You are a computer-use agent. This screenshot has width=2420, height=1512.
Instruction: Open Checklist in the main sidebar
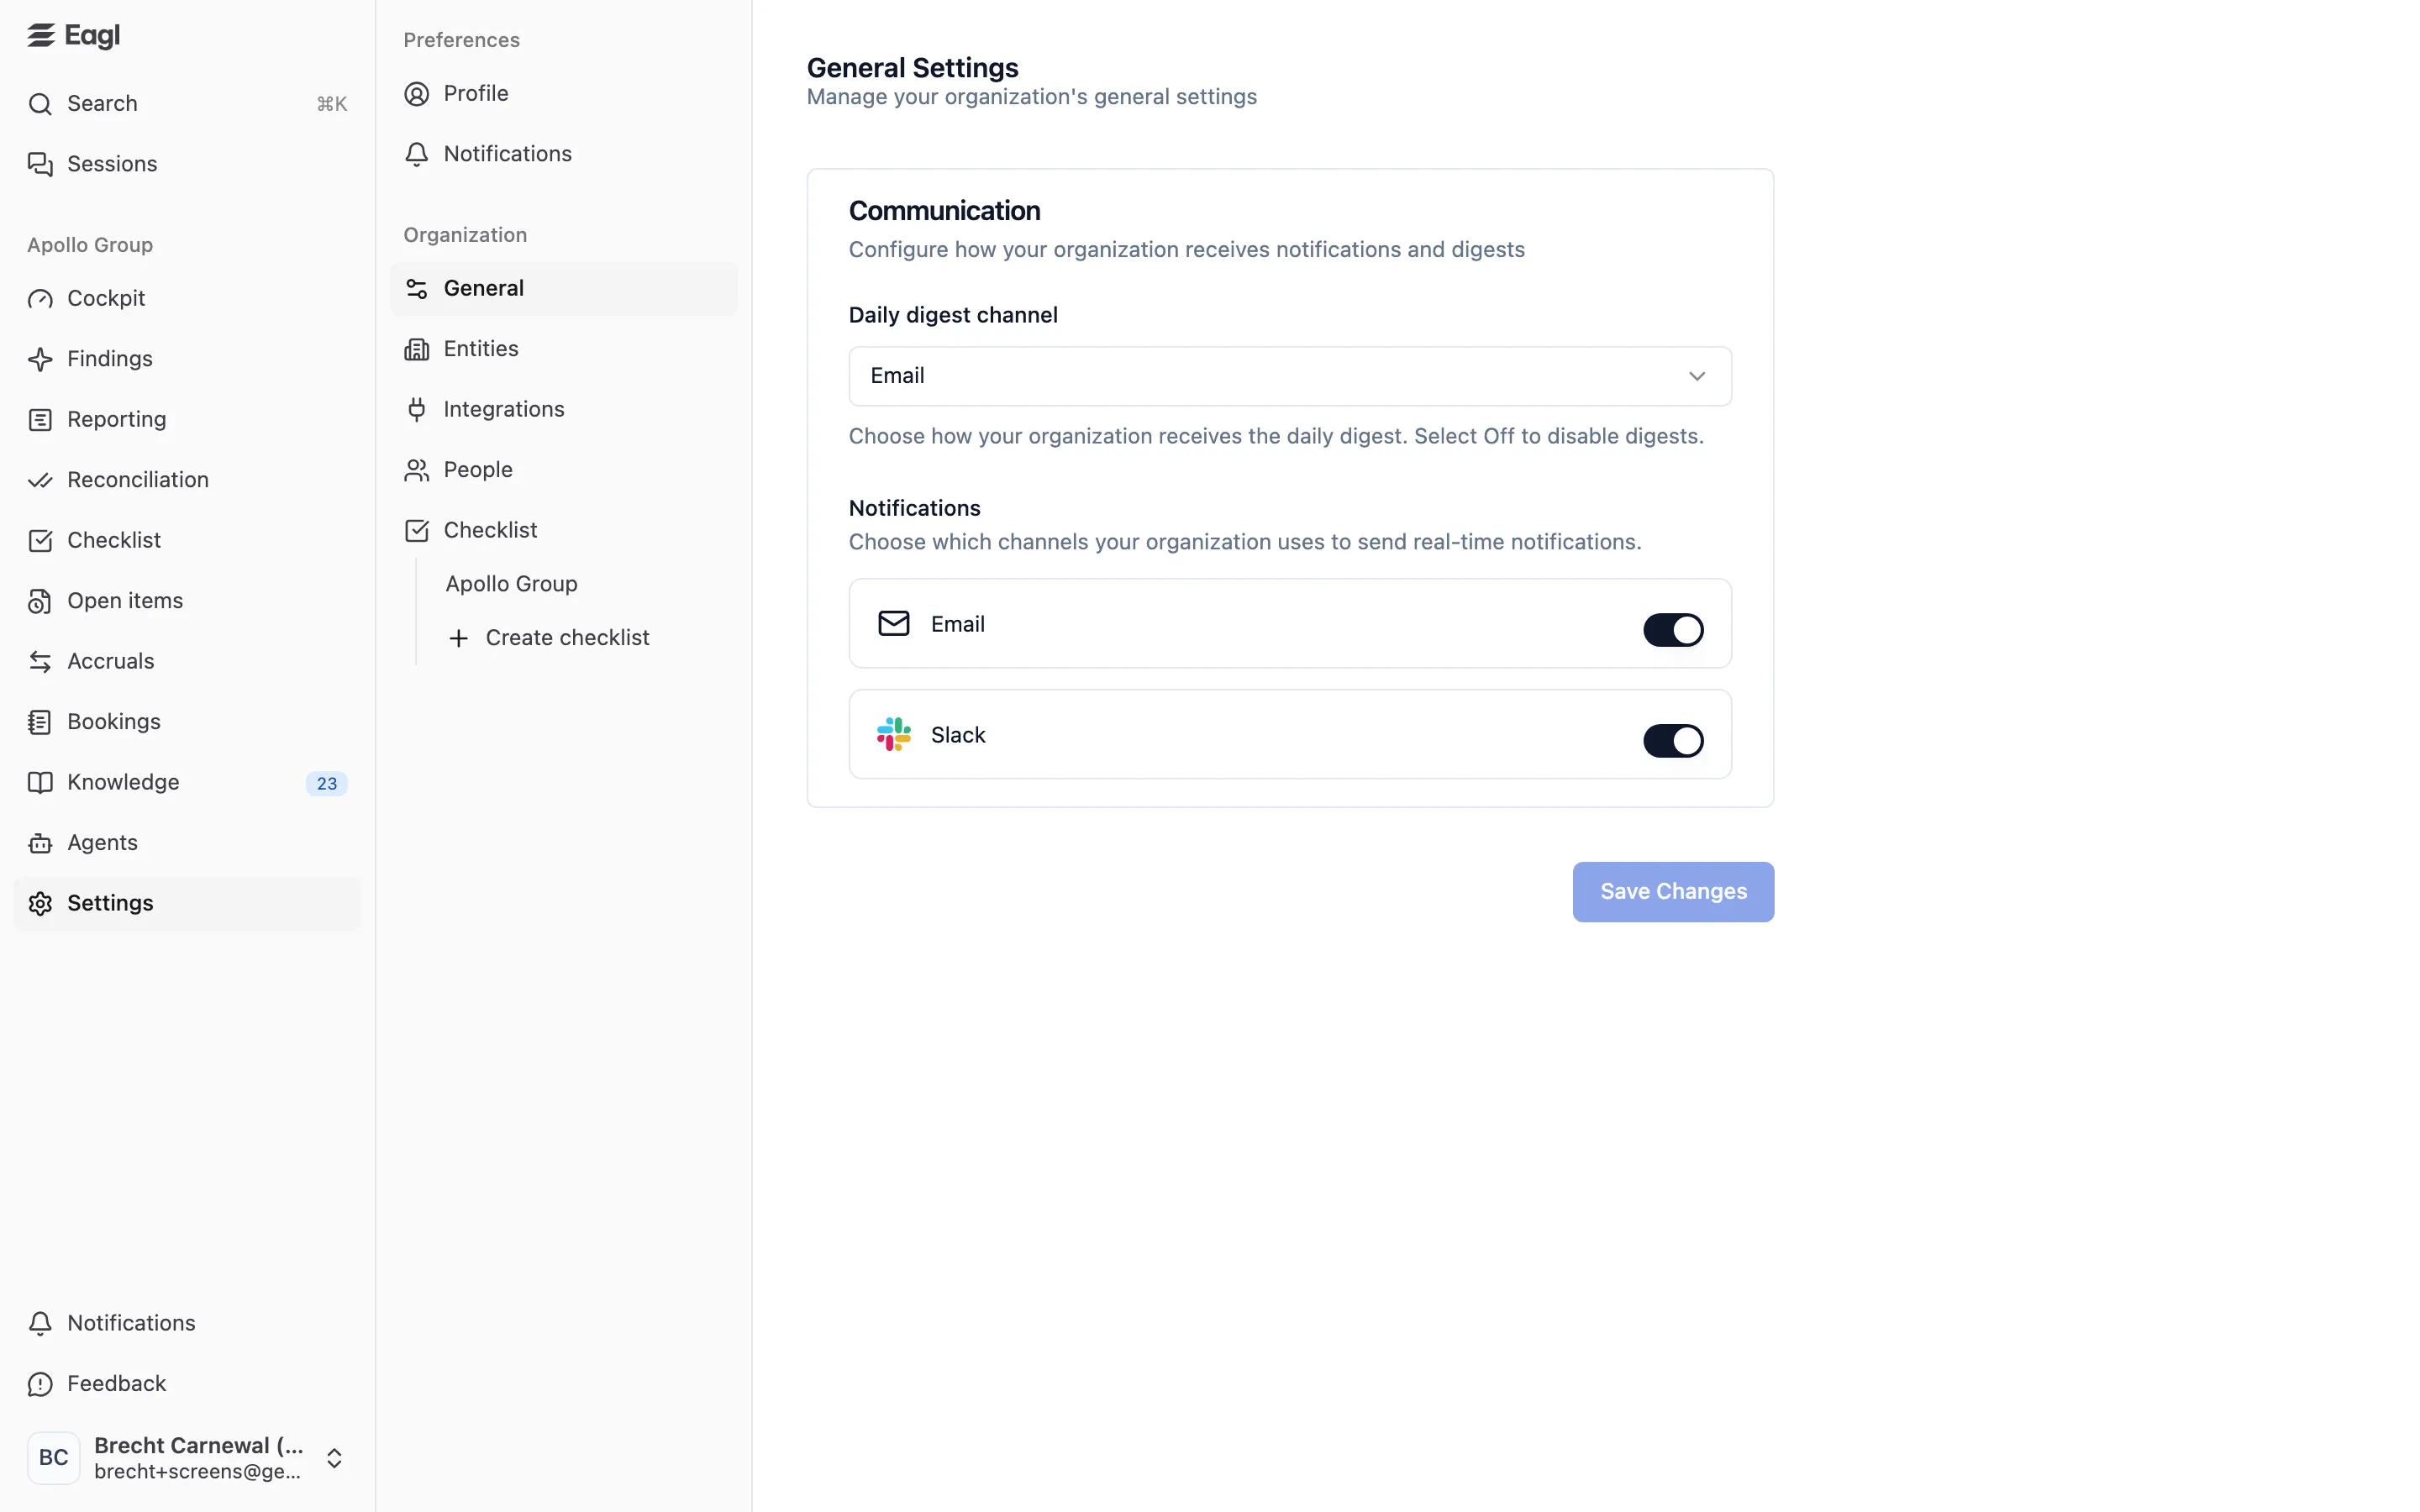click(187, 541)
